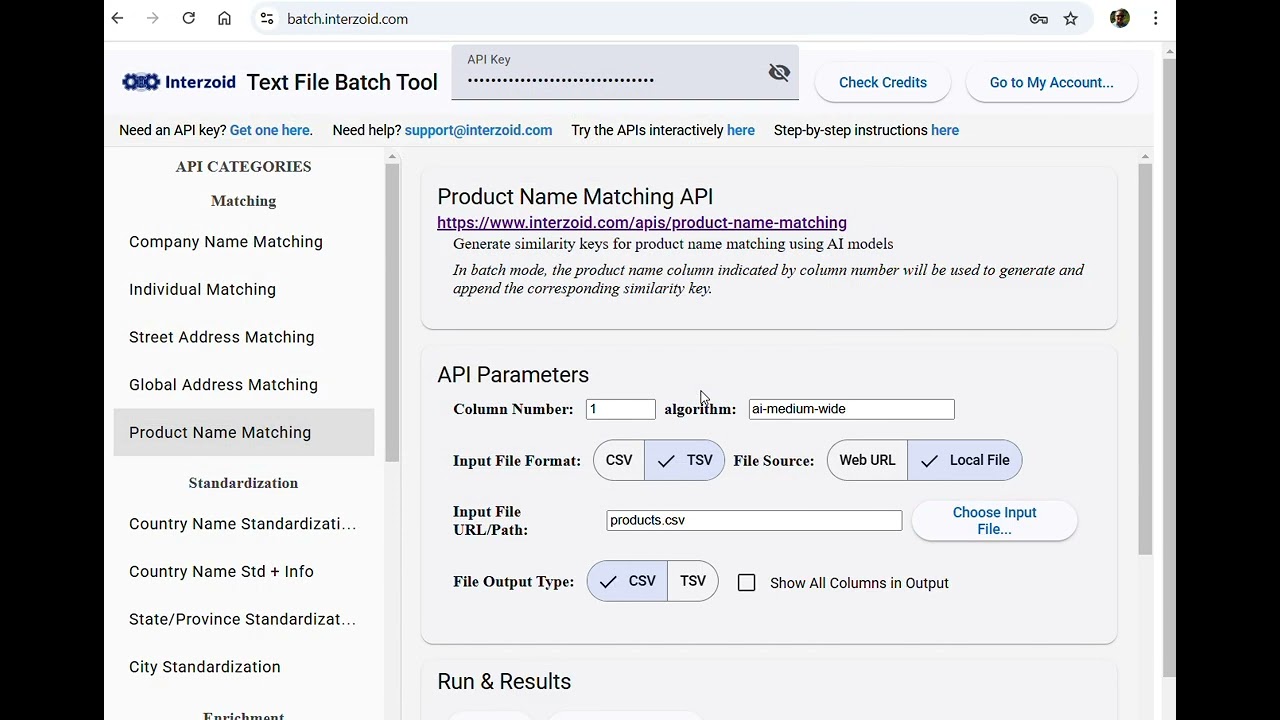Click the algorithm input field

pyautogui.click(x=852, y=409)
